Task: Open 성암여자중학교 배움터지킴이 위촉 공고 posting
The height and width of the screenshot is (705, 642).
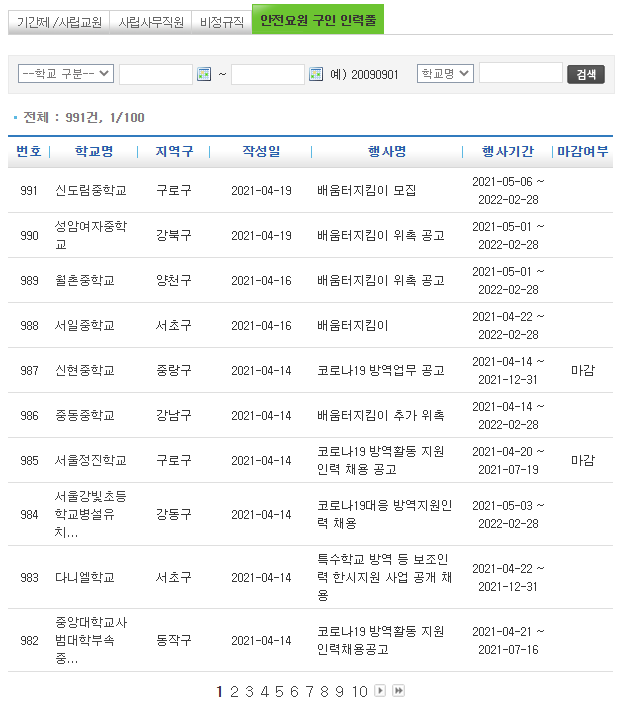Action: point(381,236)
